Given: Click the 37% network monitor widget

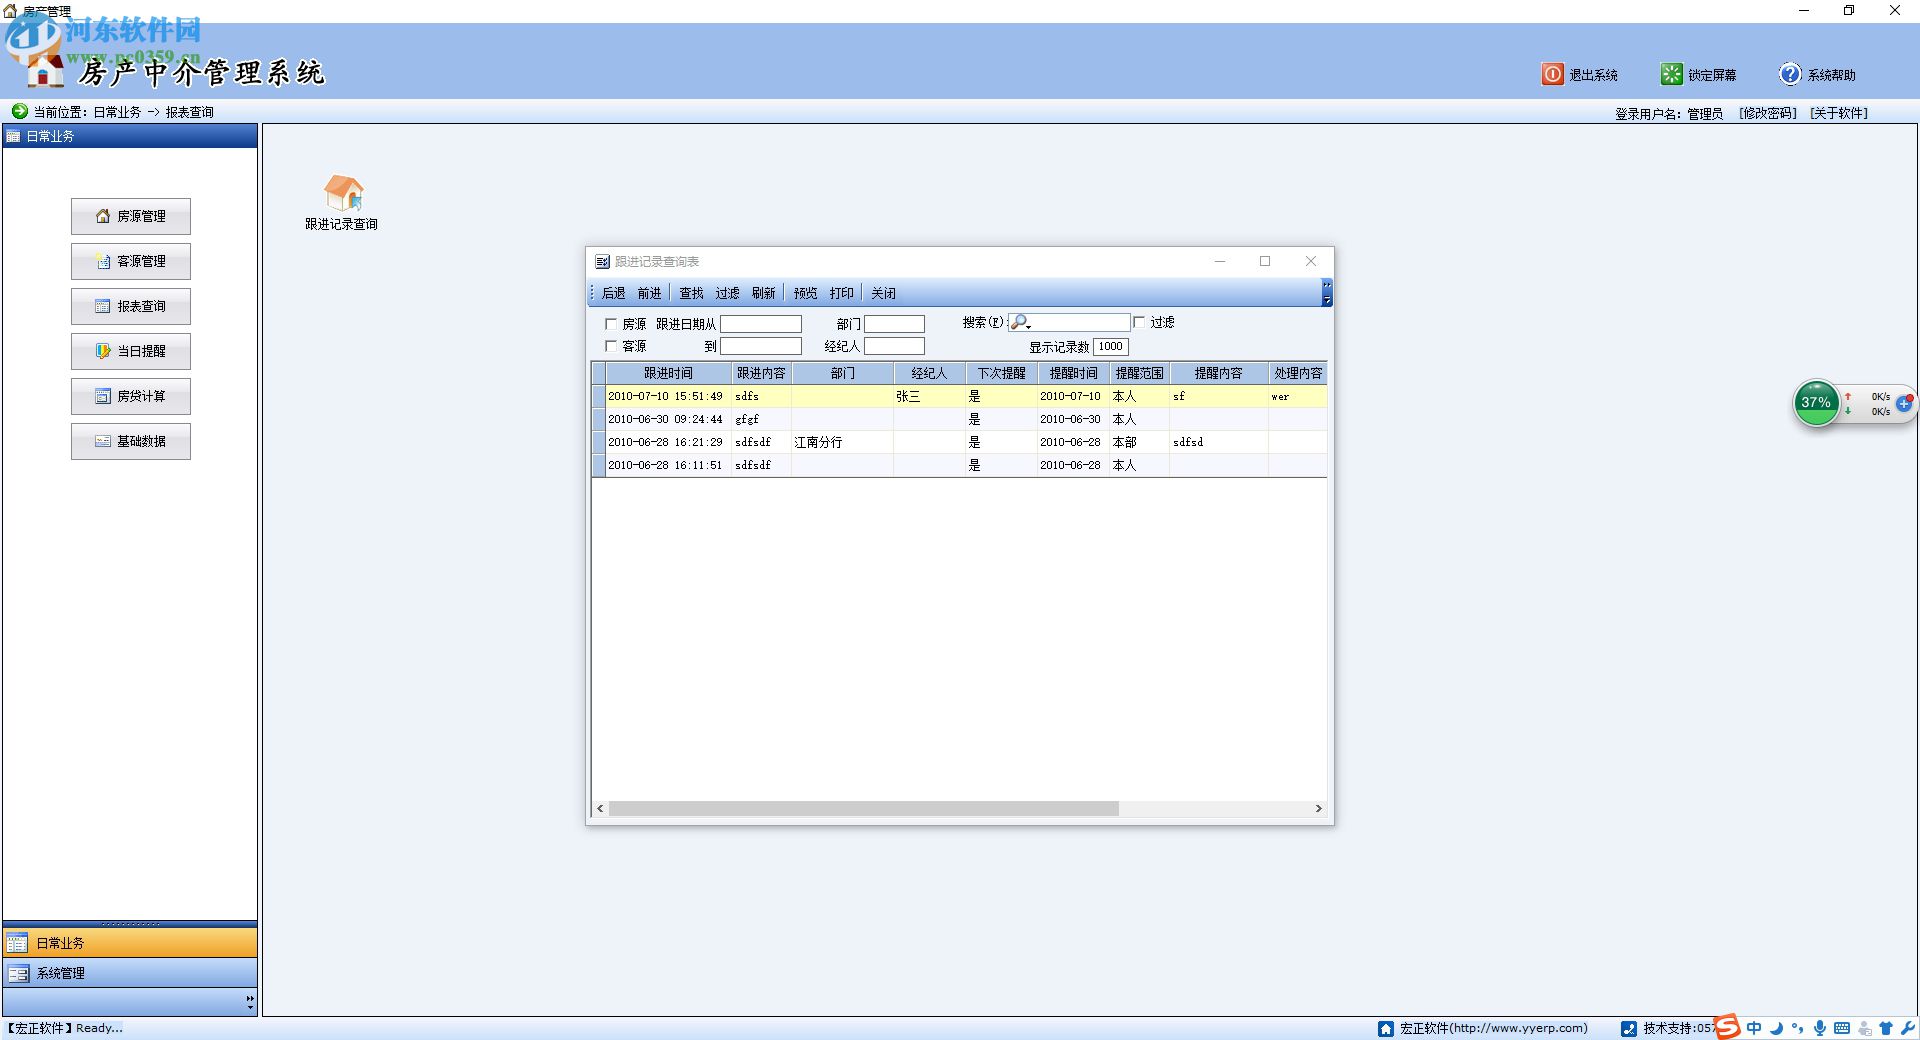Looking at the screenshot, I should 1816,403.
